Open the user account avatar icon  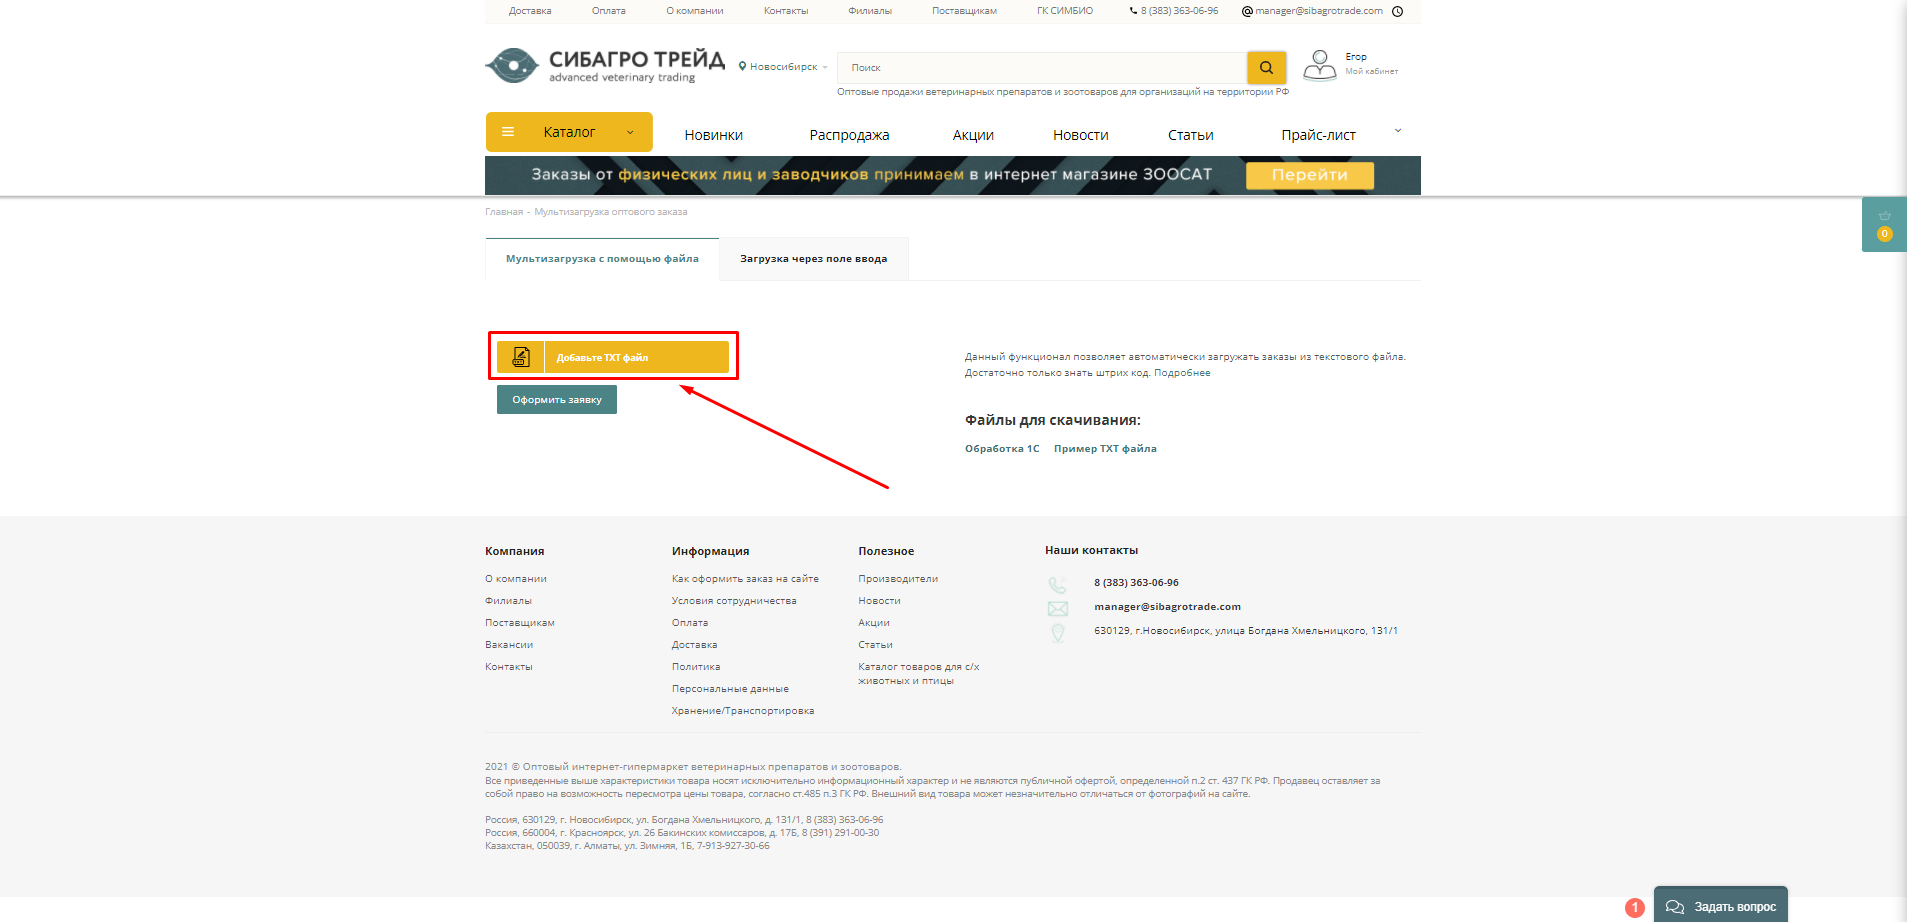pos(1320,66)
